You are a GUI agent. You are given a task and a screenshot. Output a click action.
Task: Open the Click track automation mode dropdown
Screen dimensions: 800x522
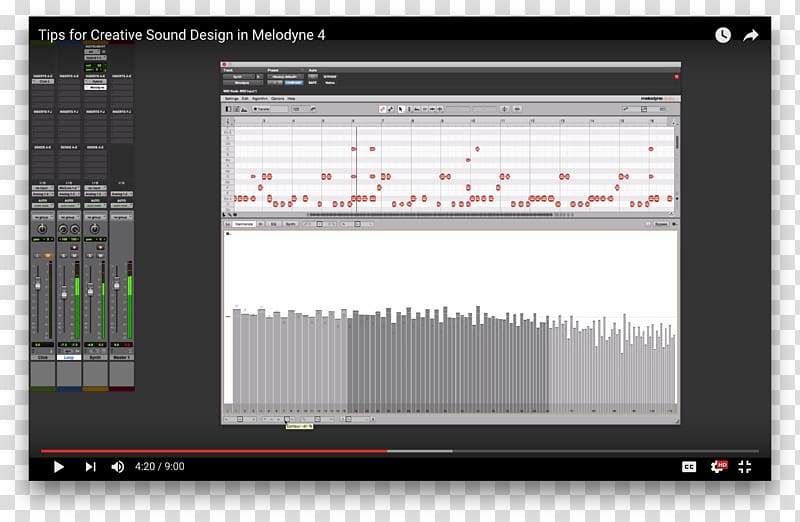(43, 205)
